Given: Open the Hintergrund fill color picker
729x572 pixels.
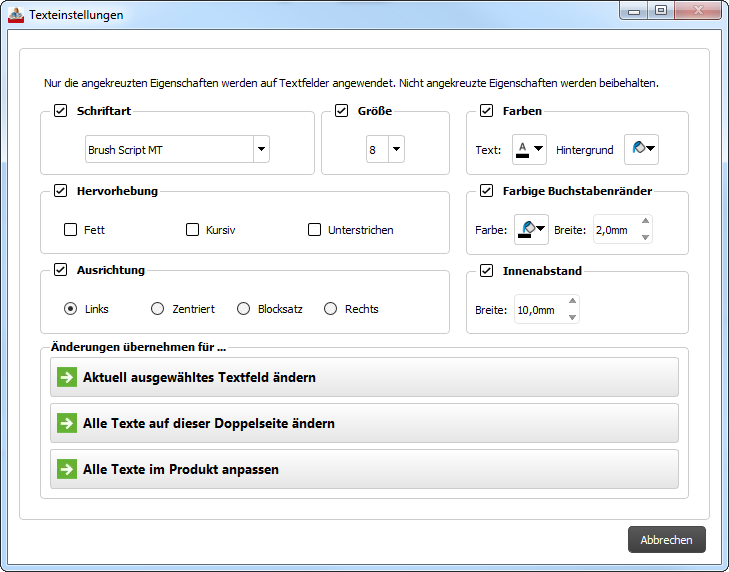Looking at the screenshot, I should 642,150.
